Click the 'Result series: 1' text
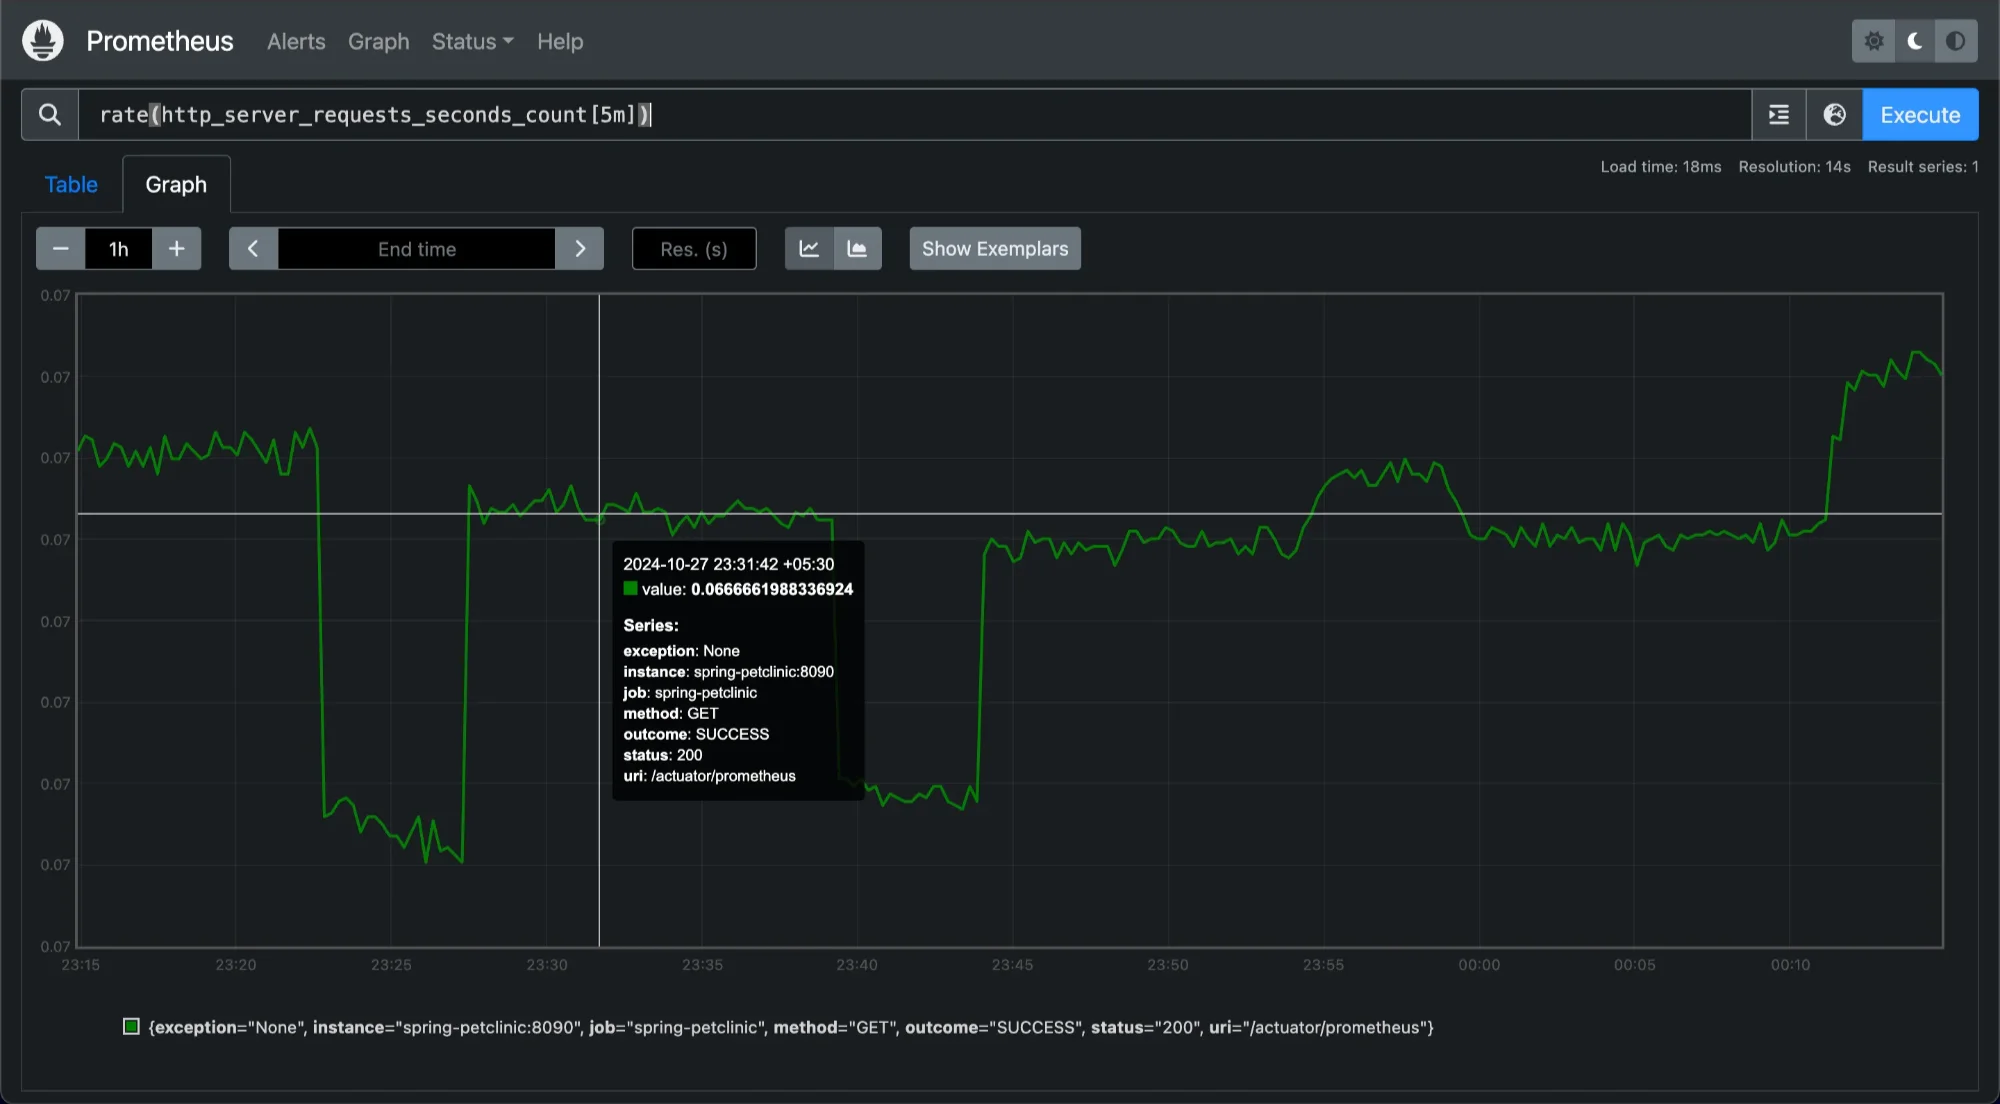Image resolution: width=2000 pixels, height=1104 pixels. click(x=1923, y=167)
